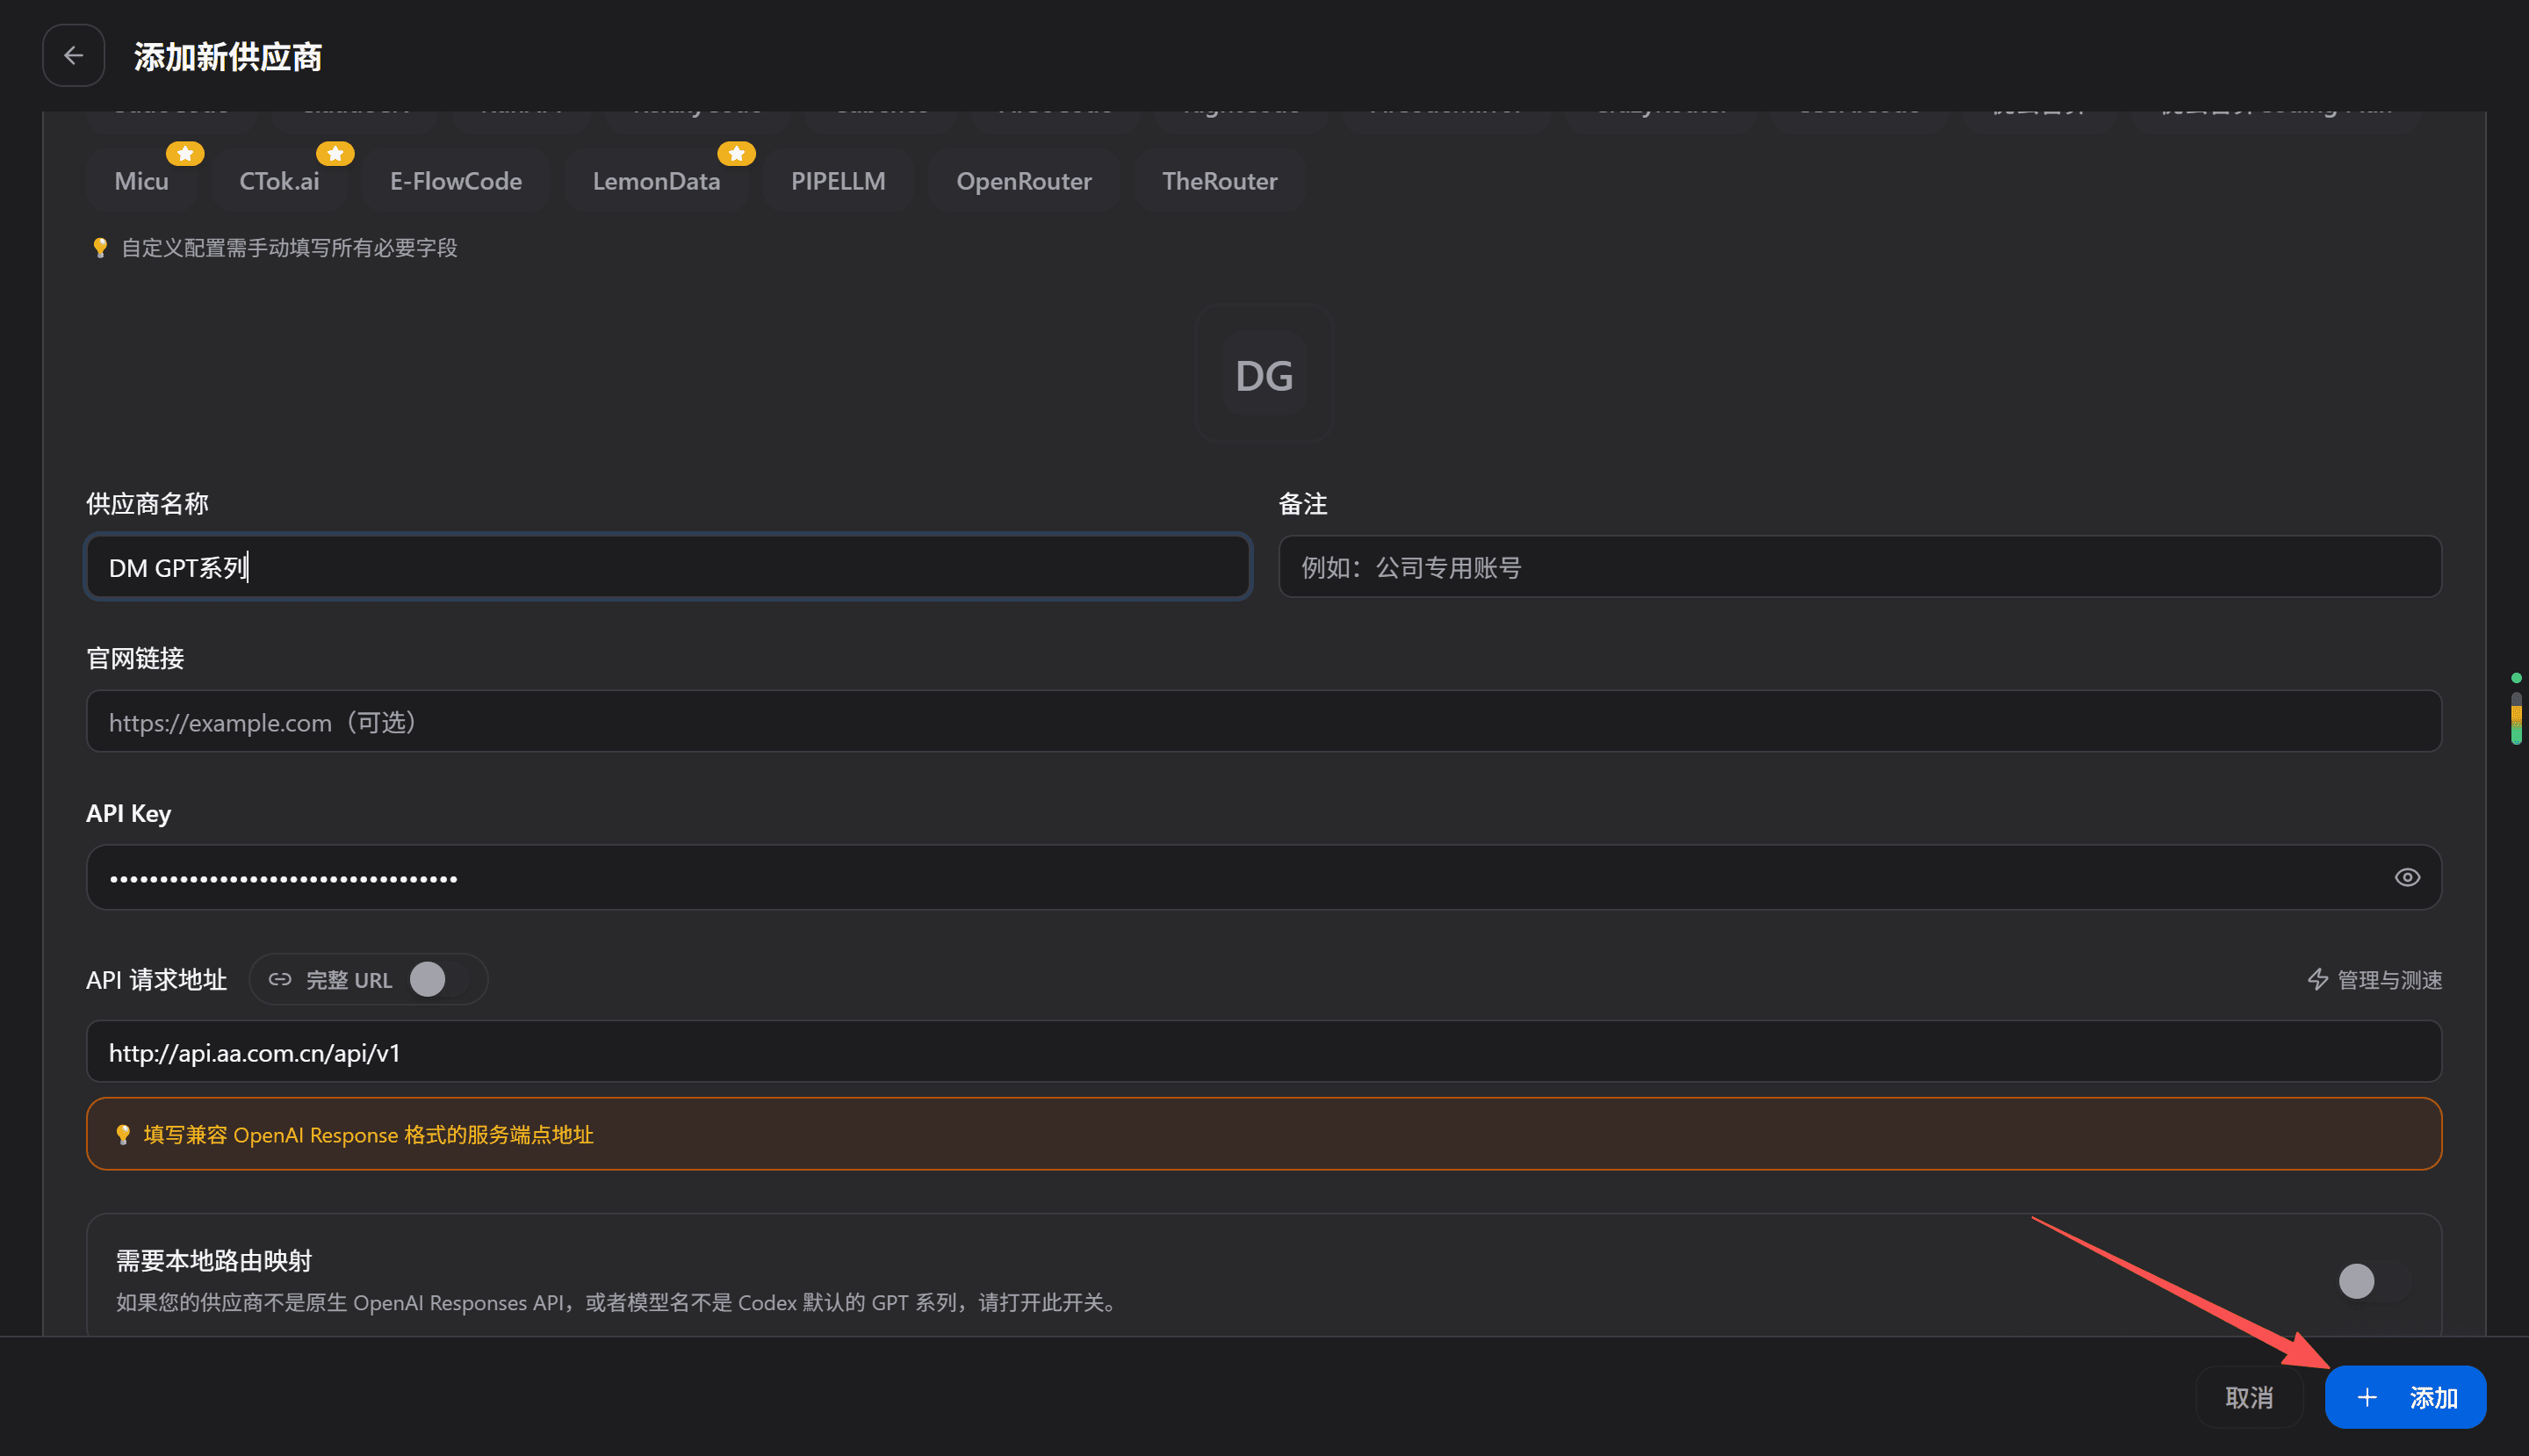Pick the OpenRouter preset
The width and height of the screenshot is (2529, 1456).
click(x=1024, y=181)
